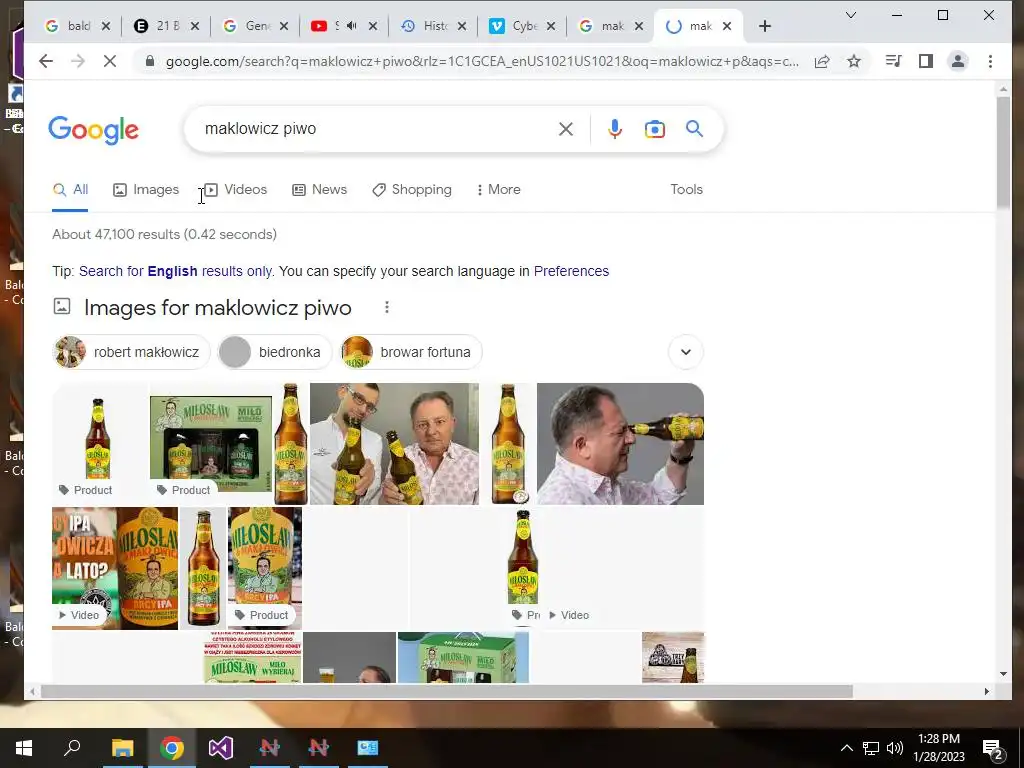The height and width of the screenshot is (768, 1024).
Task: Mute the YouTube tab via speaker icon
Action: point(352,26)
